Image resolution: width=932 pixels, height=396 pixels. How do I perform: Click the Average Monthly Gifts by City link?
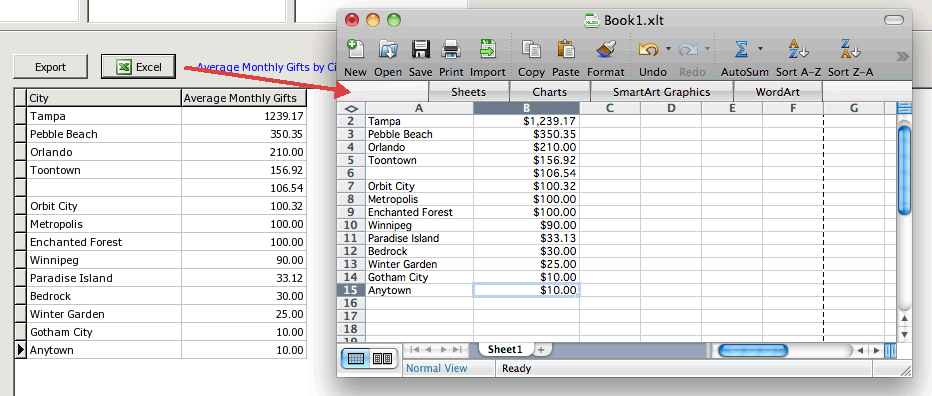click(x=267, y=67)
